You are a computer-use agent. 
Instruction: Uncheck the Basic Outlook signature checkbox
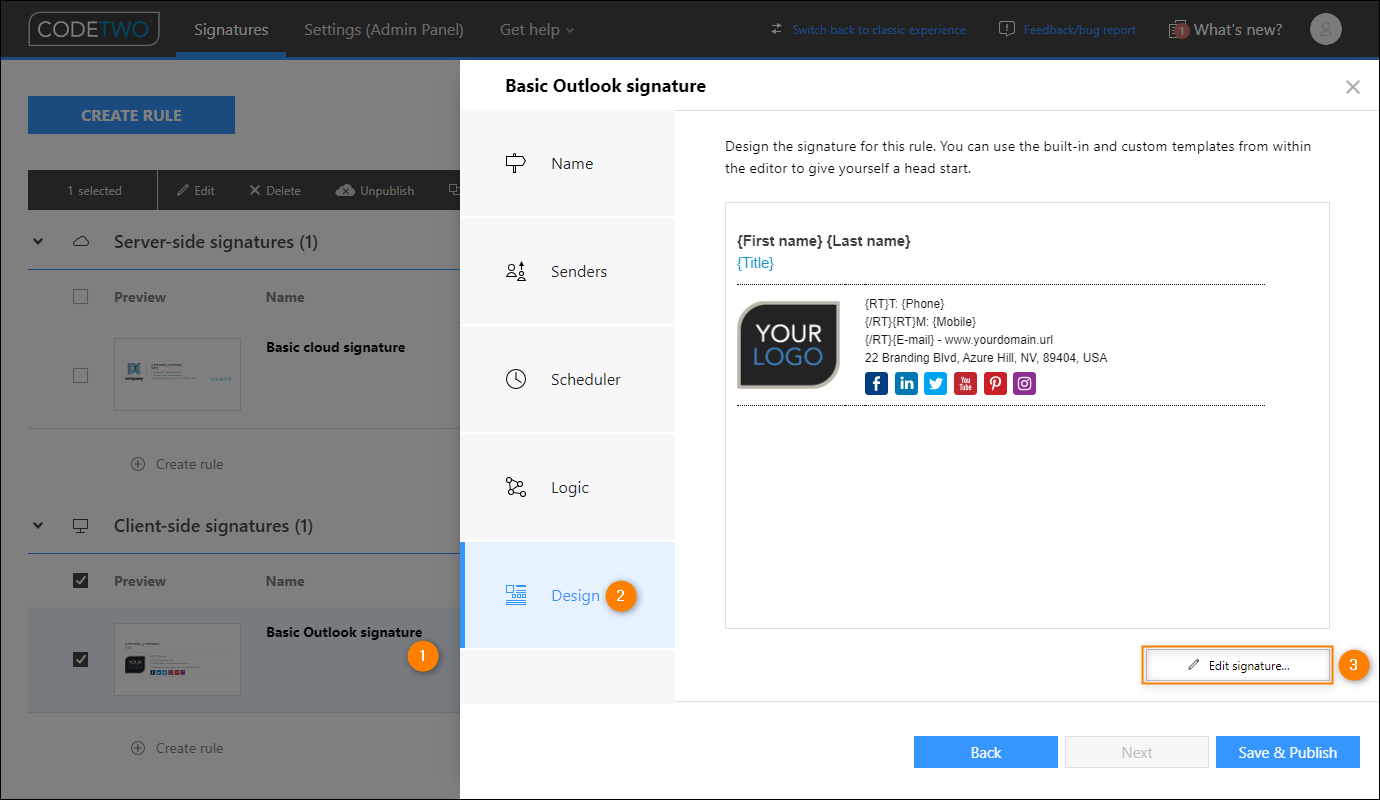click(81, 660)
